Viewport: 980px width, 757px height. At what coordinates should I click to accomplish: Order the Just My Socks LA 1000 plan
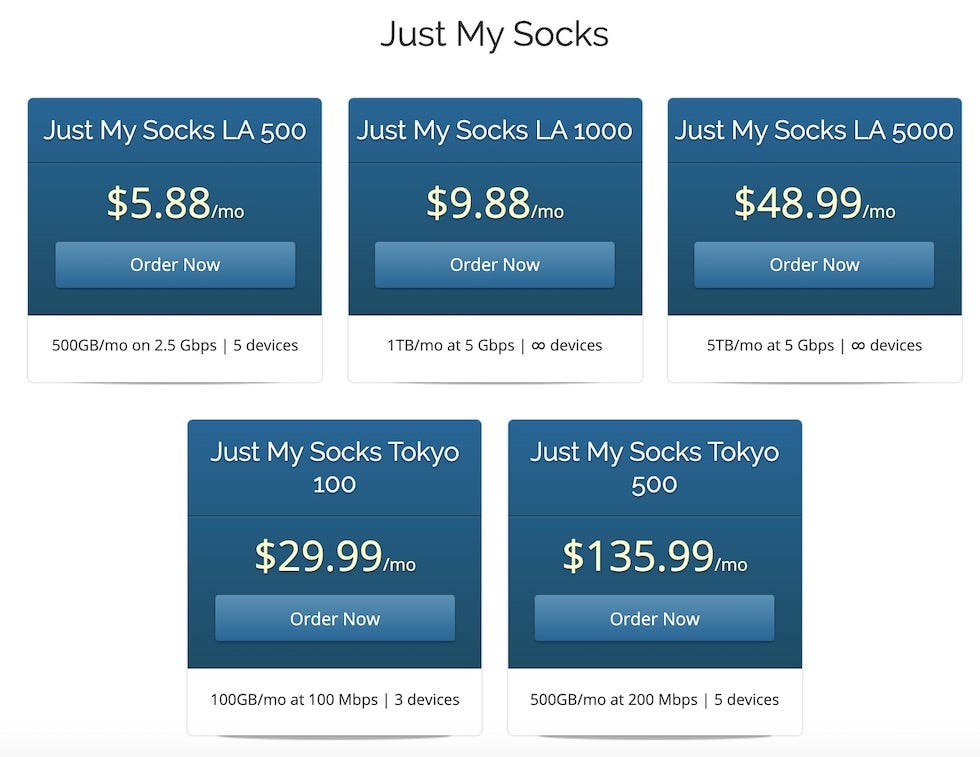click(x=494, y=265)
